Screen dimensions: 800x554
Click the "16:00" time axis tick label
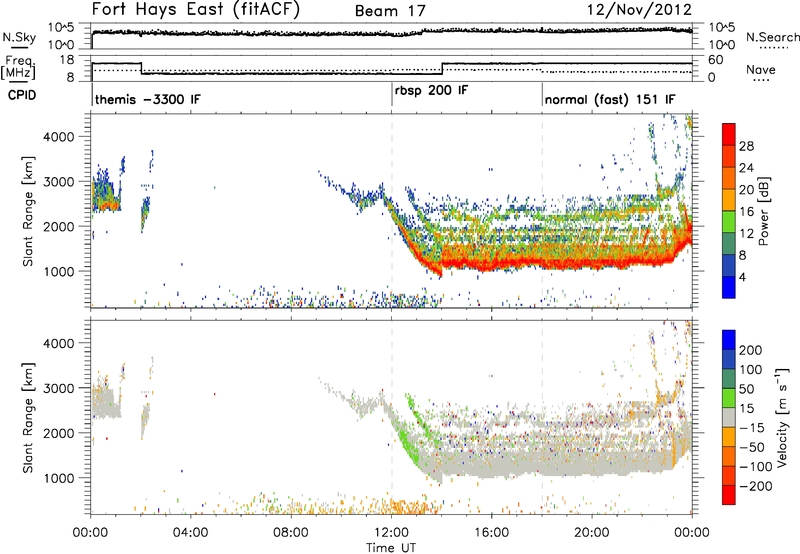[491, 532]
